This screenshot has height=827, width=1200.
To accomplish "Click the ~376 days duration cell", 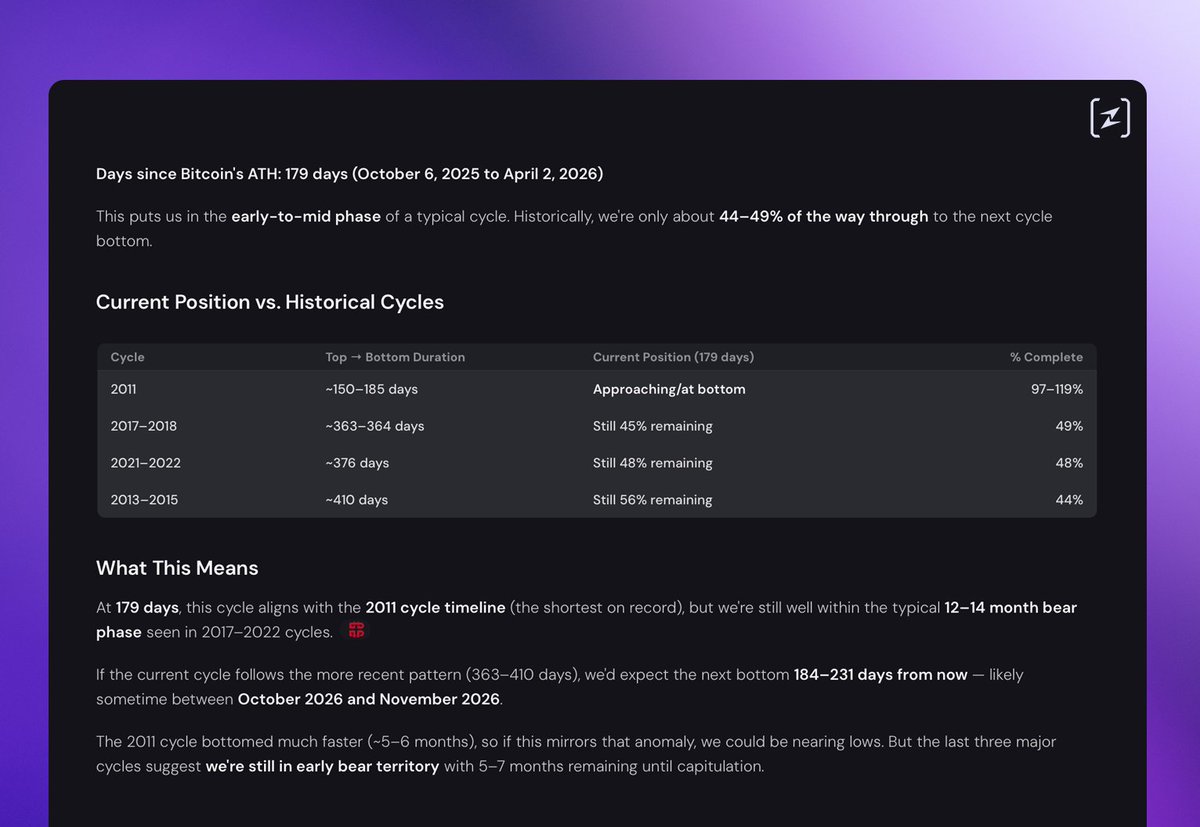I will 357,463.
